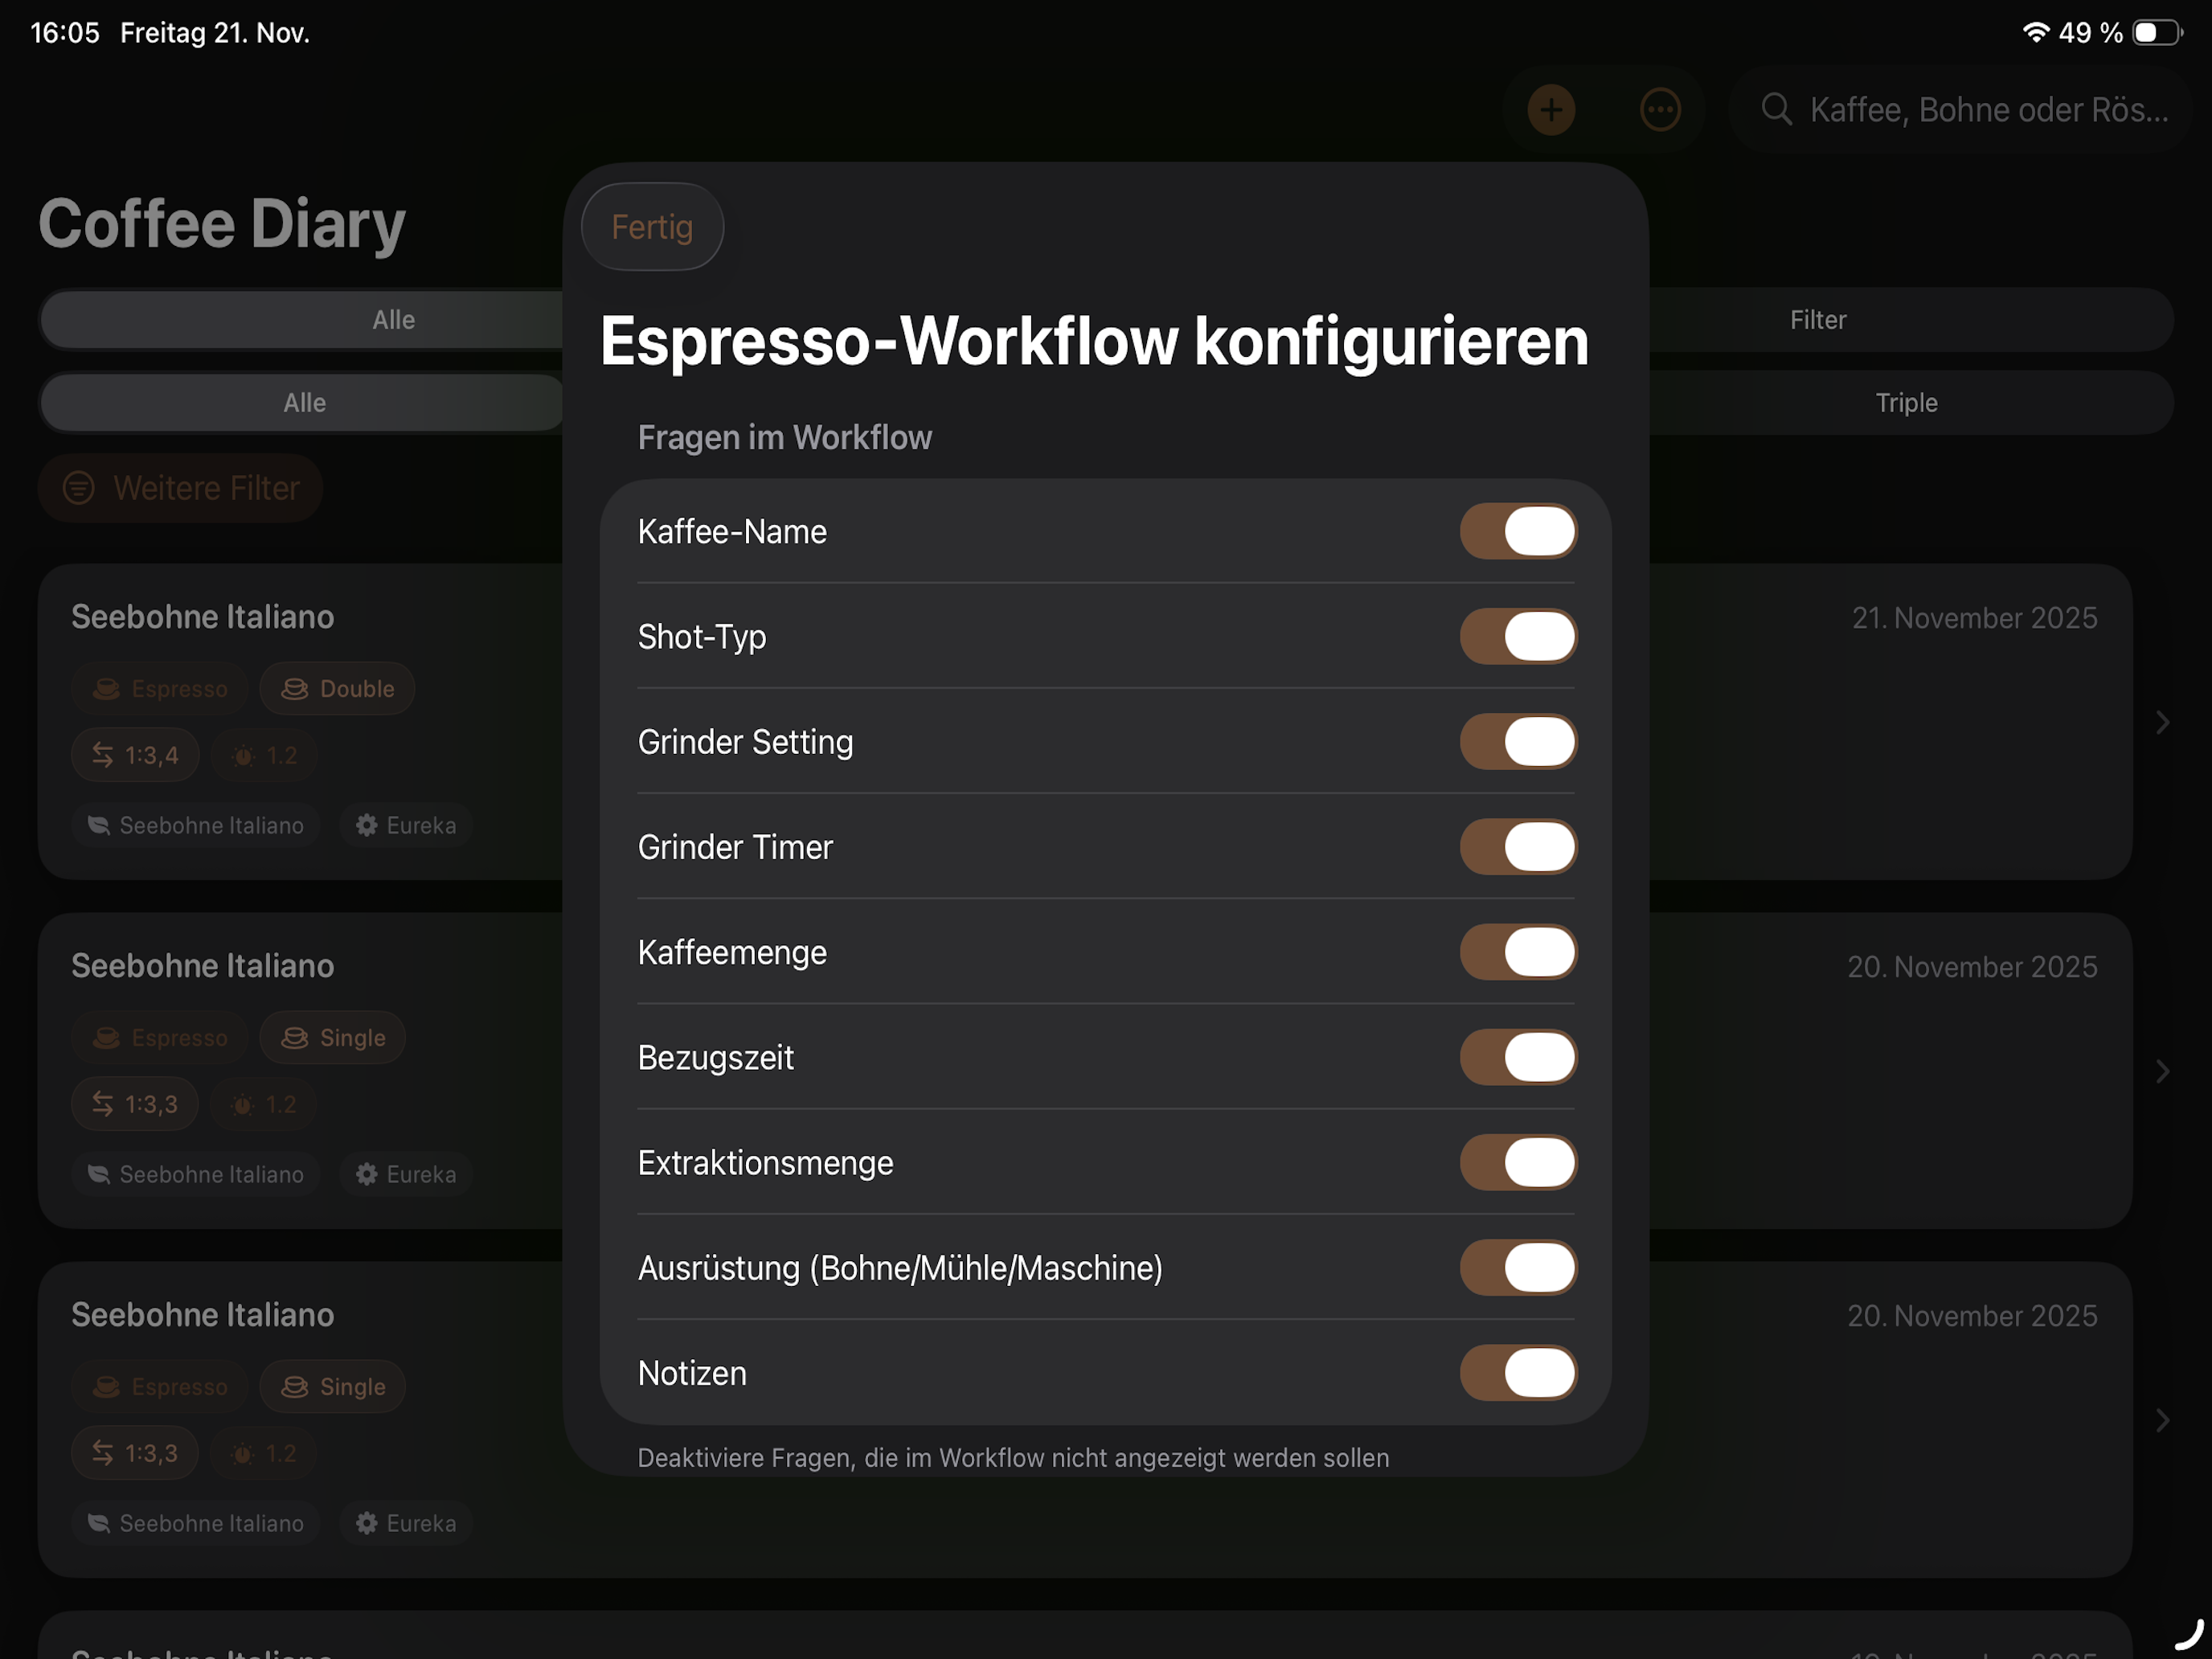Open the second Seebohne entry chevron

pyautogui.click(x=2162, y=1071)
